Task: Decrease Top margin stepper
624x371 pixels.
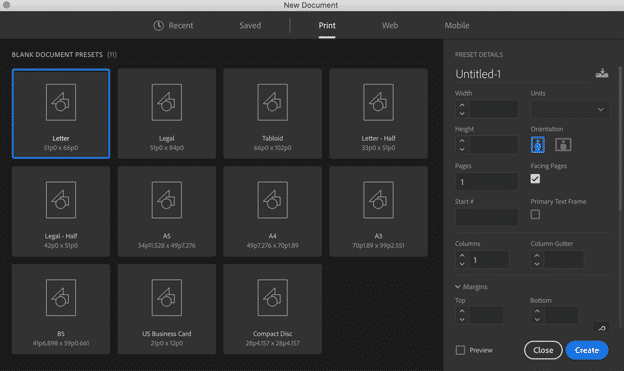Action: (462, 320)
